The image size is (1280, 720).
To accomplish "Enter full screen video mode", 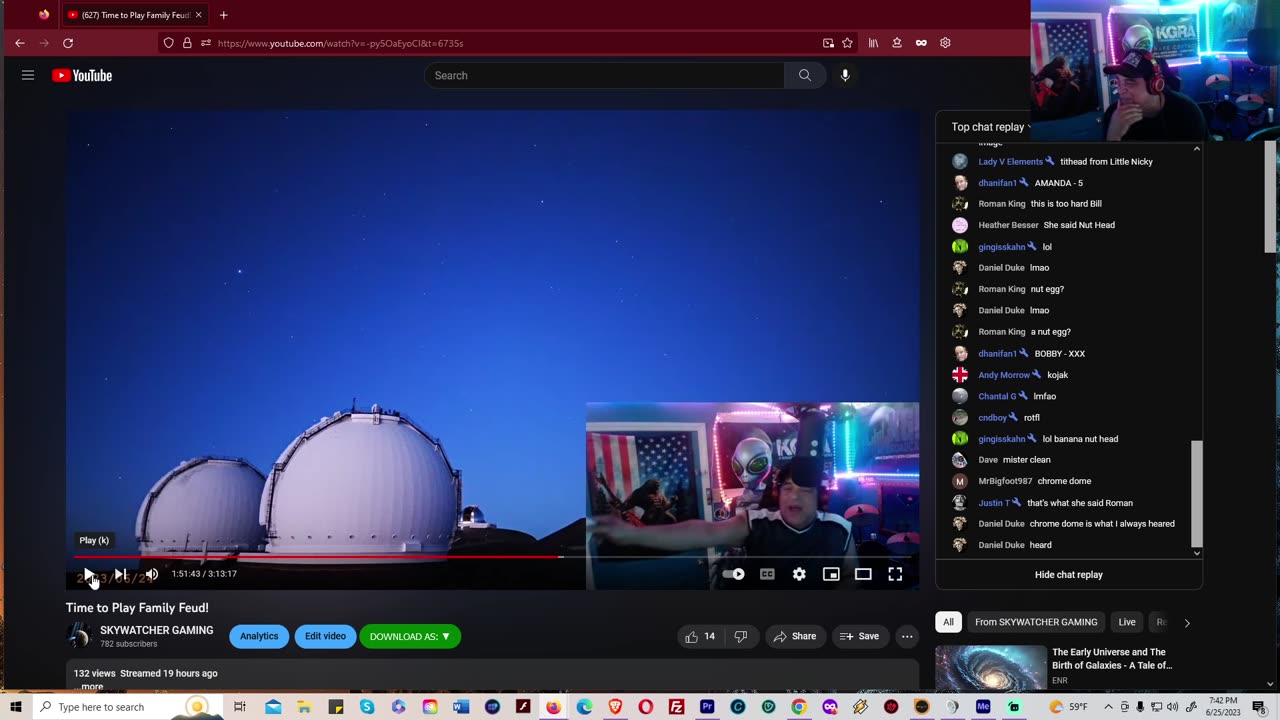I will pos(895,574).
